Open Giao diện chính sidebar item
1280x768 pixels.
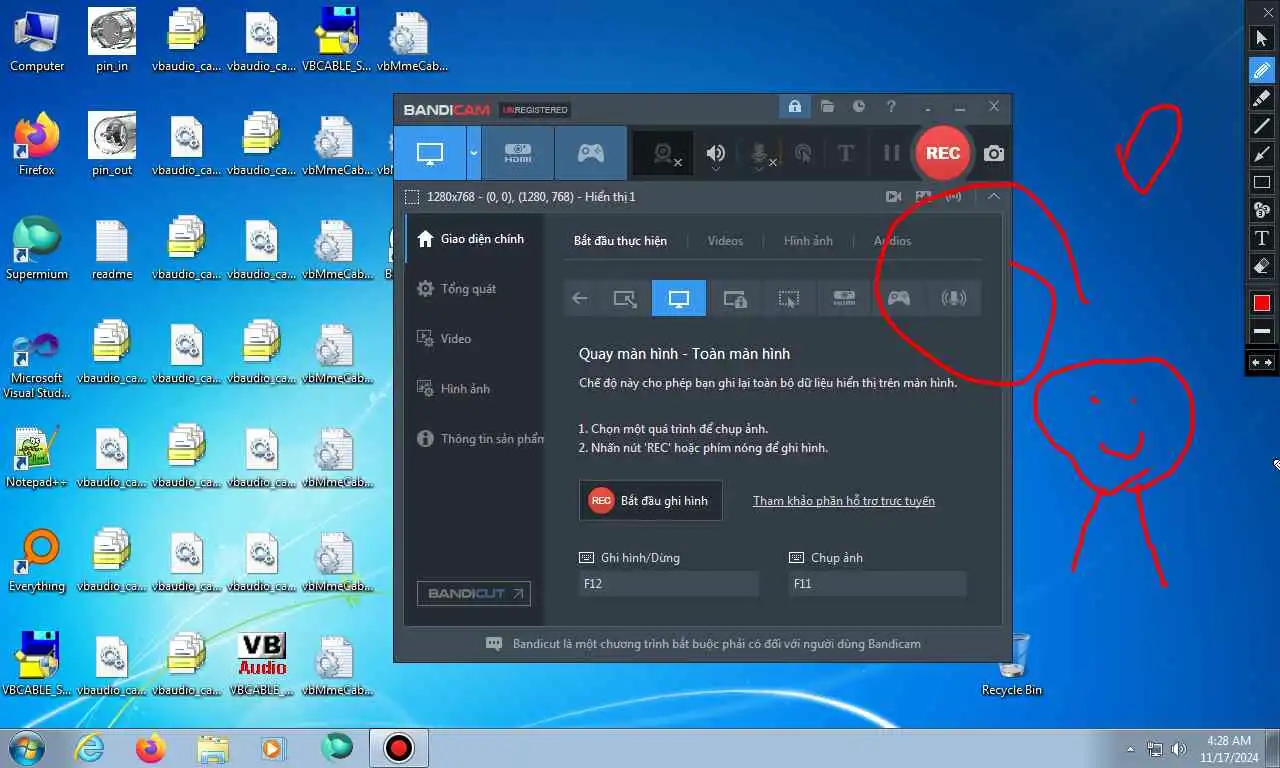475,239
